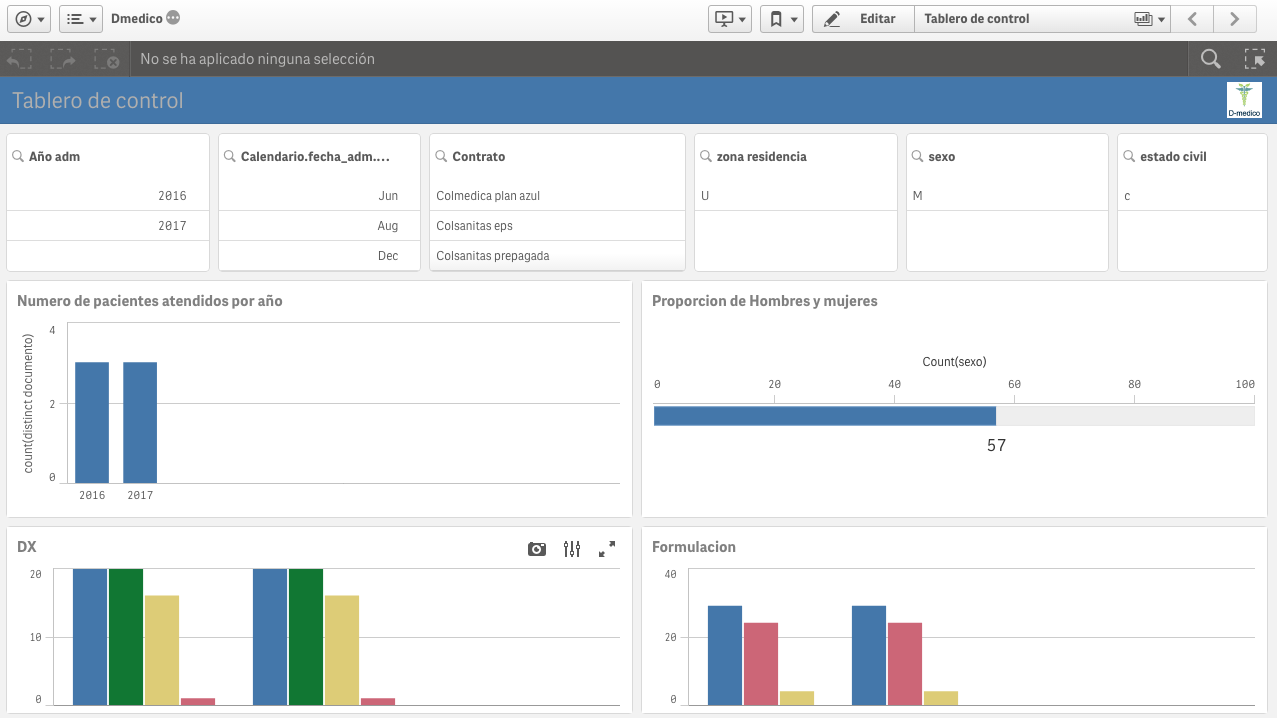The width and height of the screenshot is (1277, 718).
Task: Go to the next sheet arrow
Action: pyautogui.click(x=1235, y=19)
